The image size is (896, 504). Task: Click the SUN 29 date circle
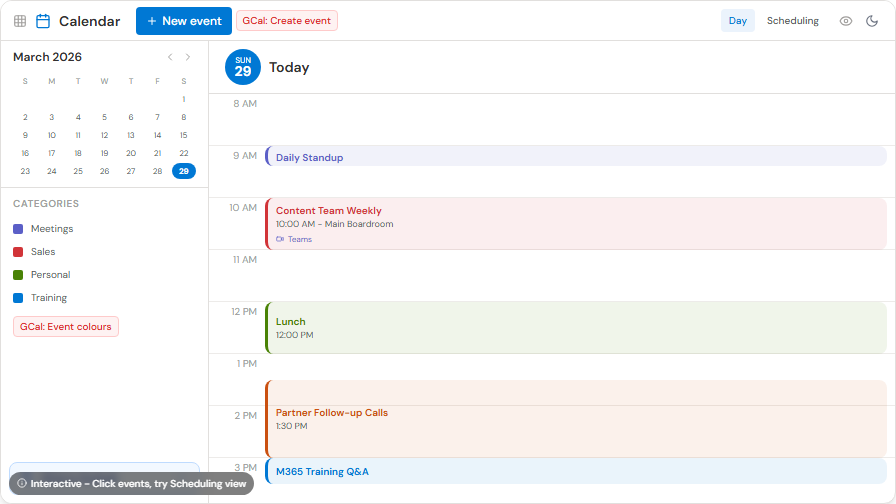pos(243,67)
